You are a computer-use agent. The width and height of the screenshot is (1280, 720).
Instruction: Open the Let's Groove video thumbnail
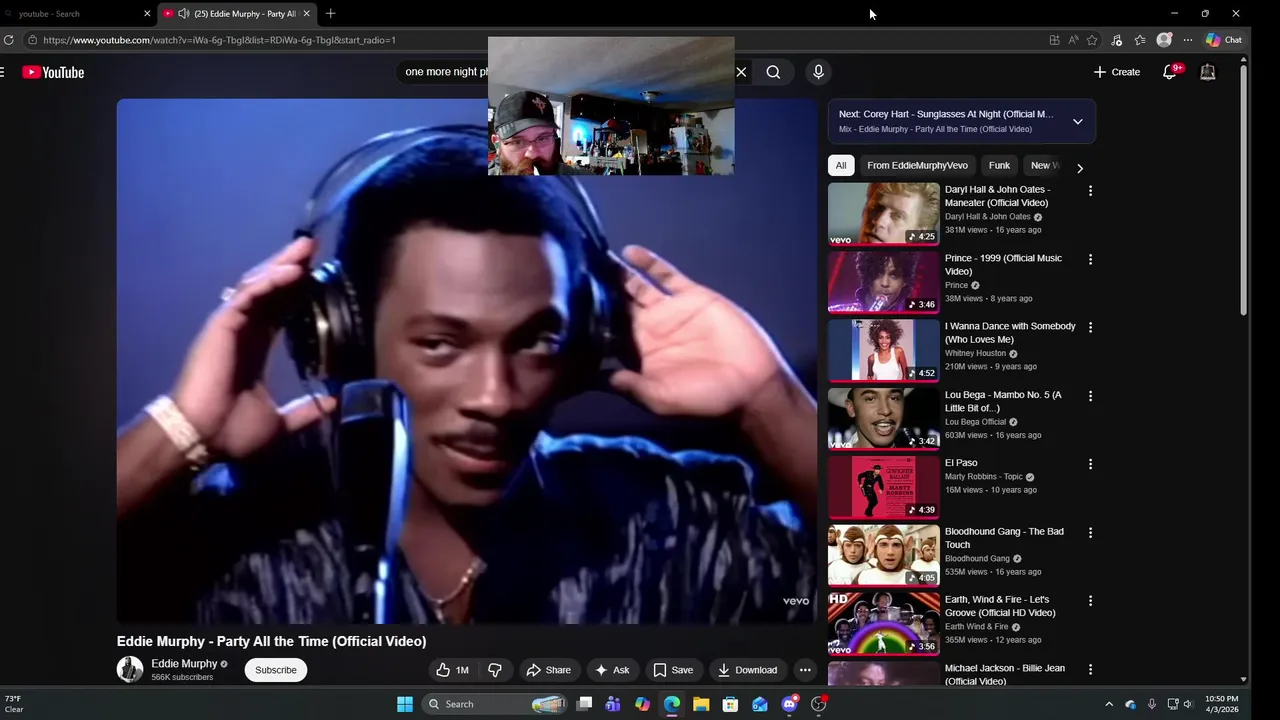[883, 624]
